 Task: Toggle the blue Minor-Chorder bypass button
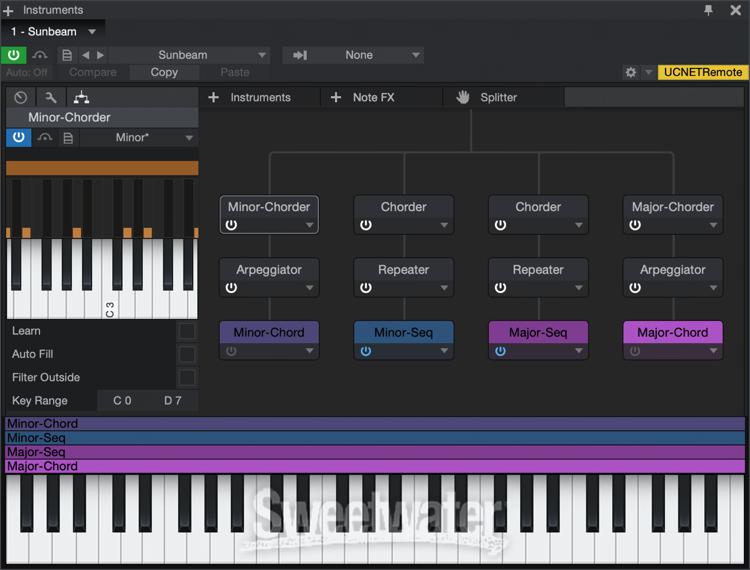point(19,138)
